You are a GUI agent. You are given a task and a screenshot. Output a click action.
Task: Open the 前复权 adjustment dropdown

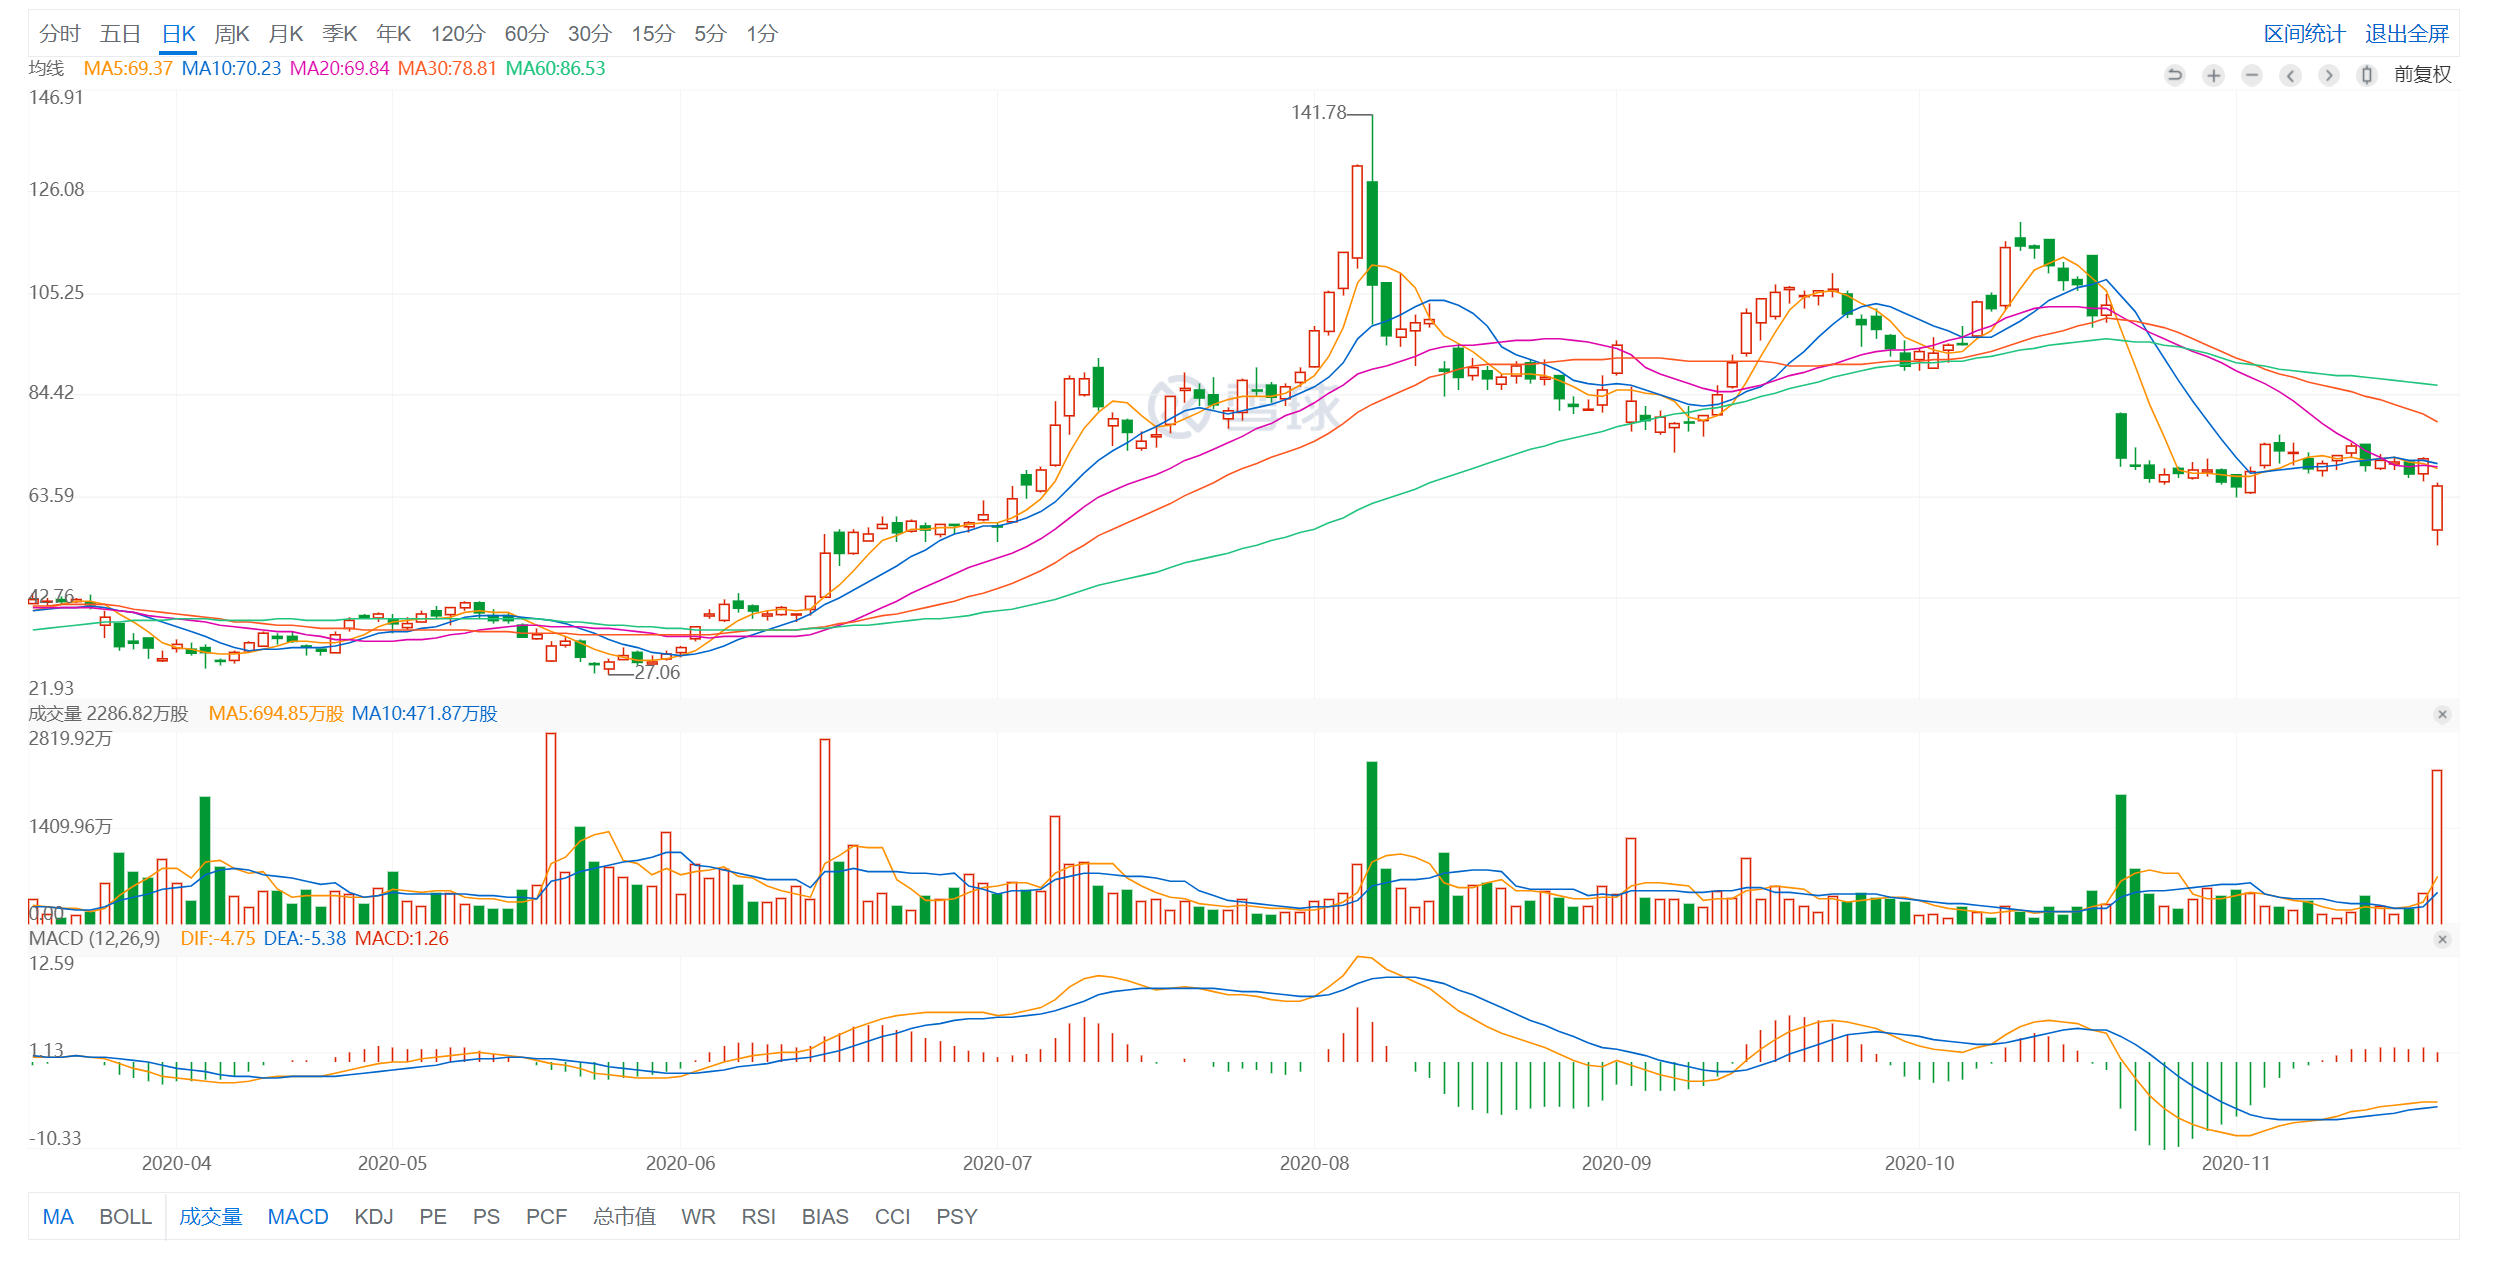pos(2422,75)
